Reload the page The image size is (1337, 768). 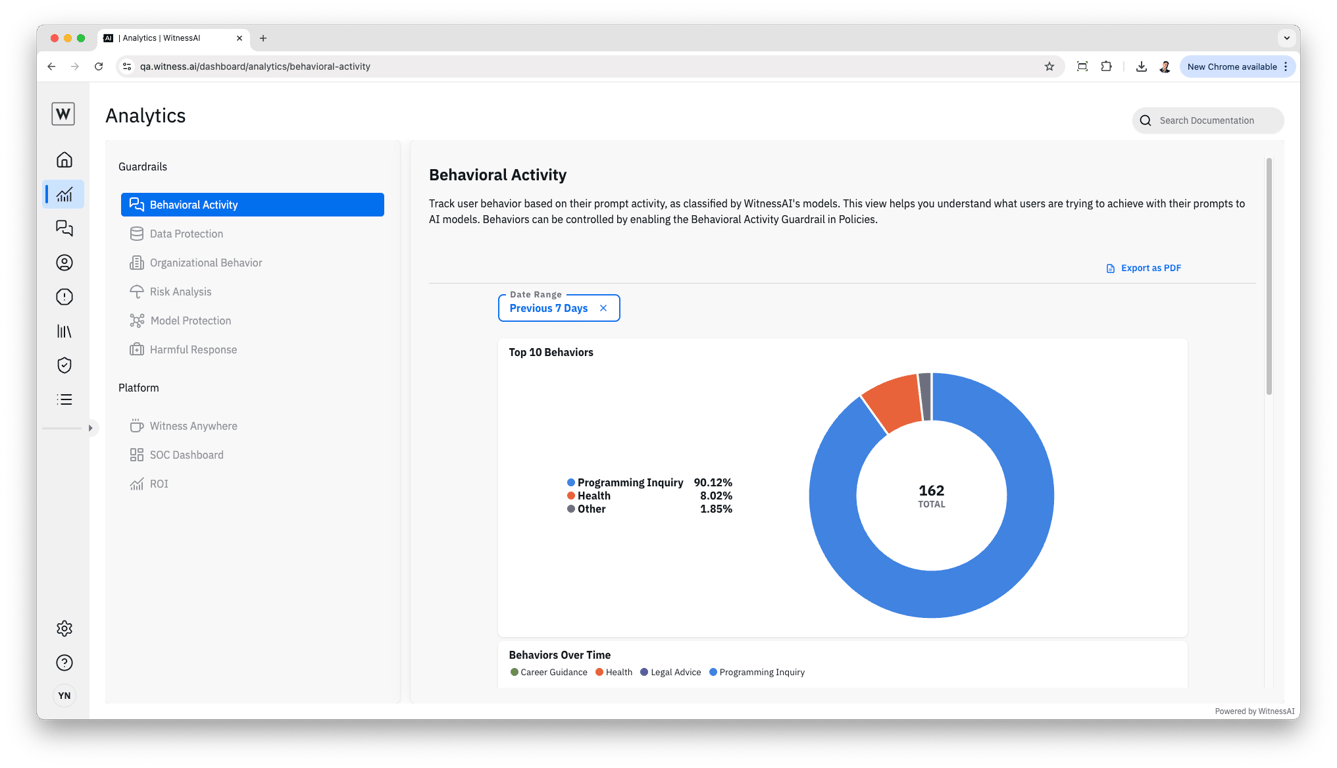point(99,67)
